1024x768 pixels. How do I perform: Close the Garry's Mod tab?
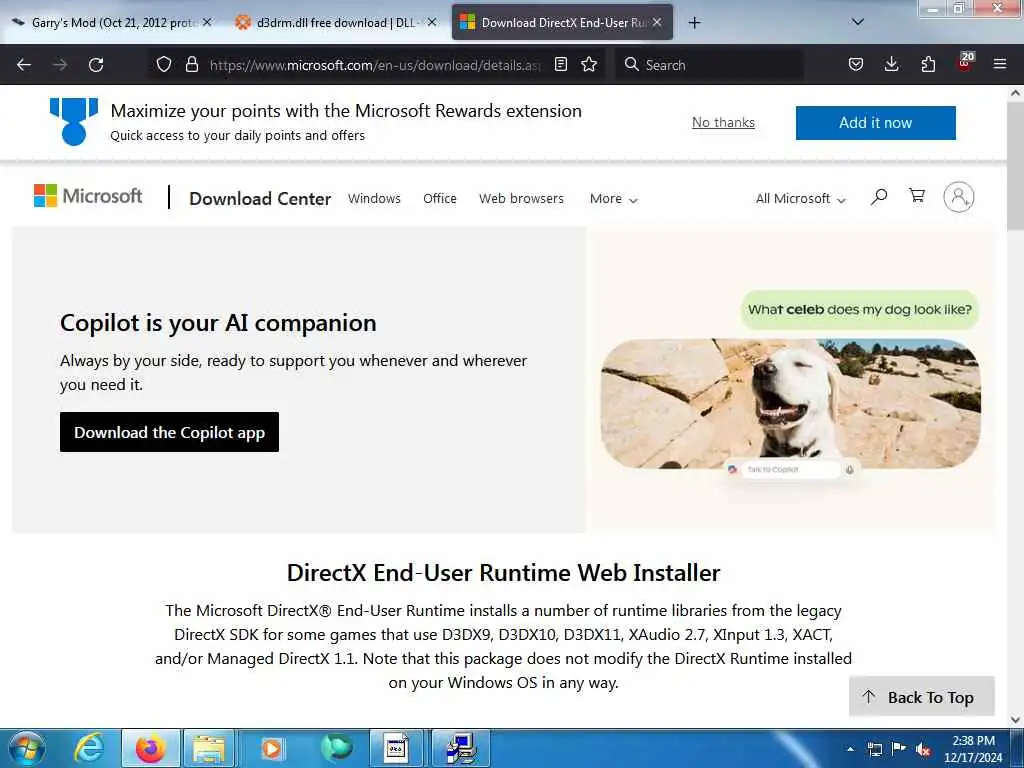tap(207, 22)
